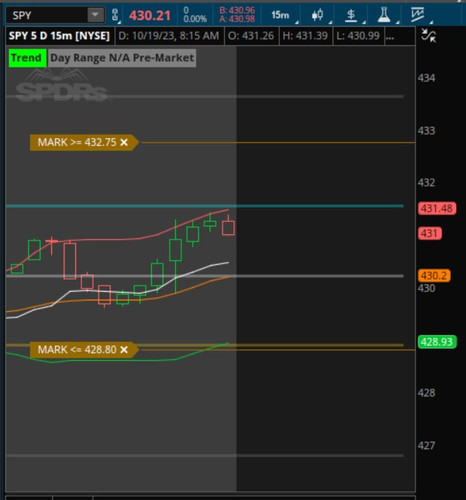The image size is (466, 500).
Task: Click the last price 430.21
Action: (150, 15)
